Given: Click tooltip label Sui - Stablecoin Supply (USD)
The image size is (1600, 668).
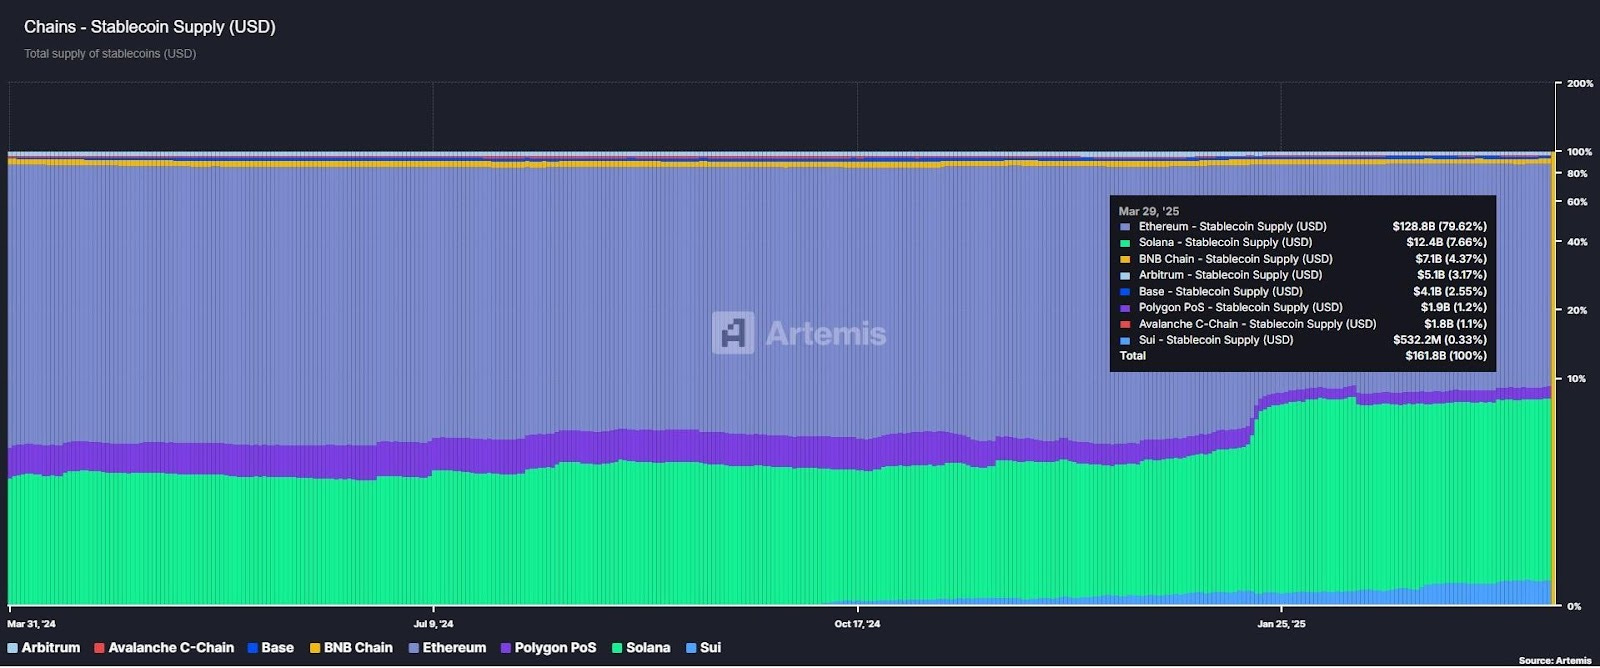Looking at the screenshot, I should pos(1215,340).
